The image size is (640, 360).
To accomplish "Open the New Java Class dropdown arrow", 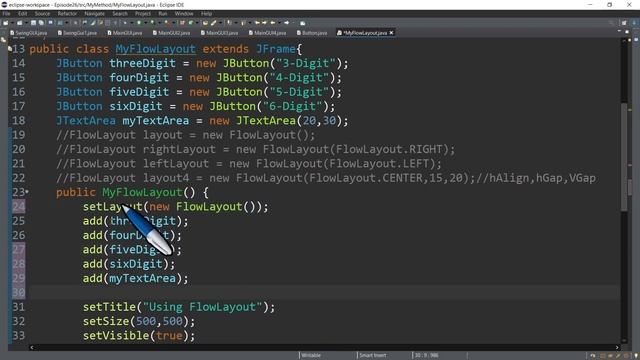I will pyautogui.click(x=197, y=23).
